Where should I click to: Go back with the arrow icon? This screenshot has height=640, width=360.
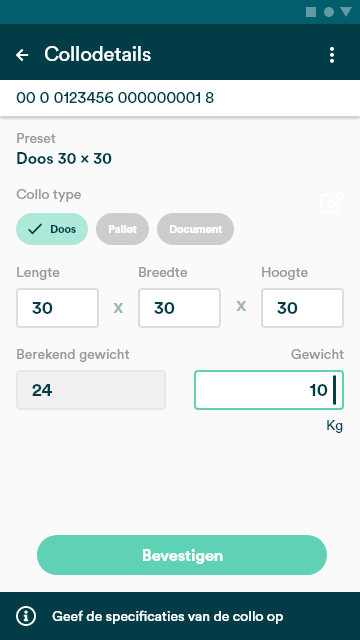pos(22,55)
